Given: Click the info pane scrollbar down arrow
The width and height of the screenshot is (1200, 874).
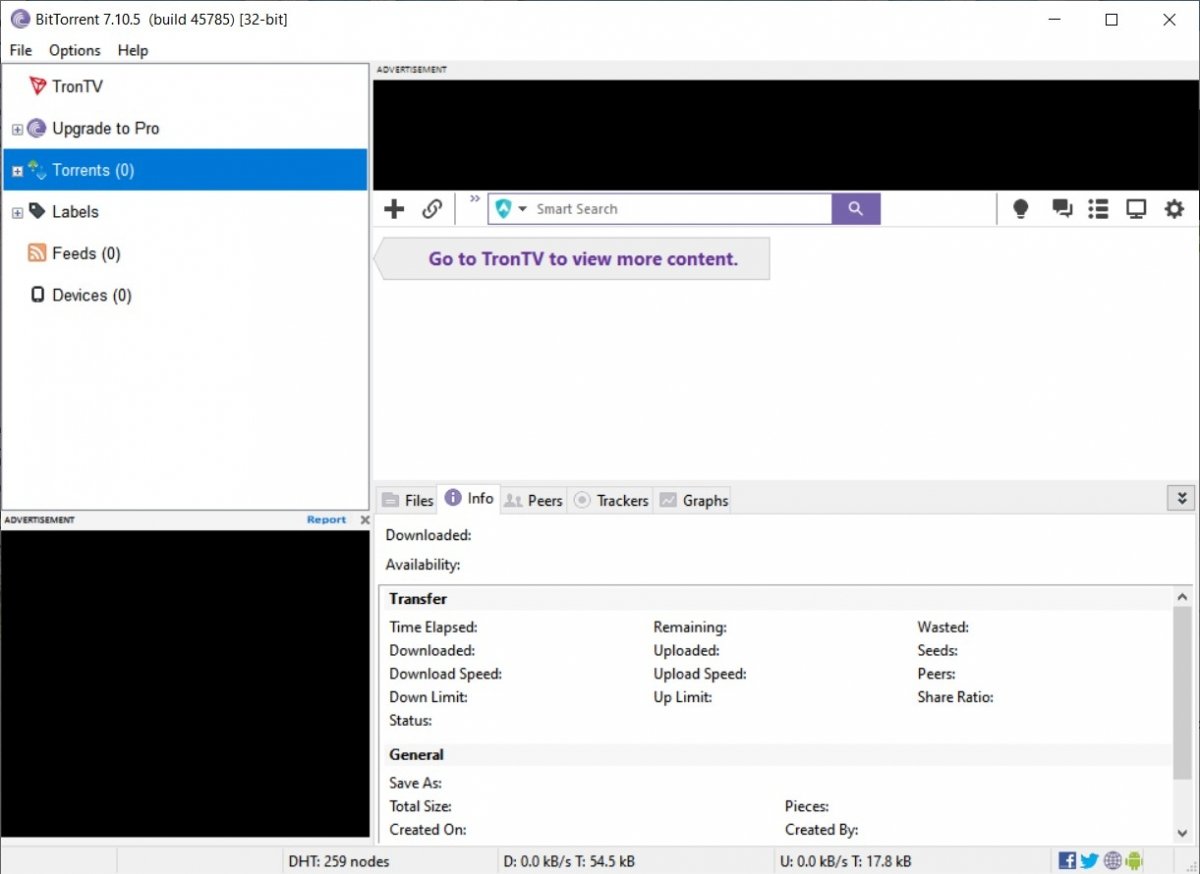Looking at the screenshot, I should [x=1183, y=833].
